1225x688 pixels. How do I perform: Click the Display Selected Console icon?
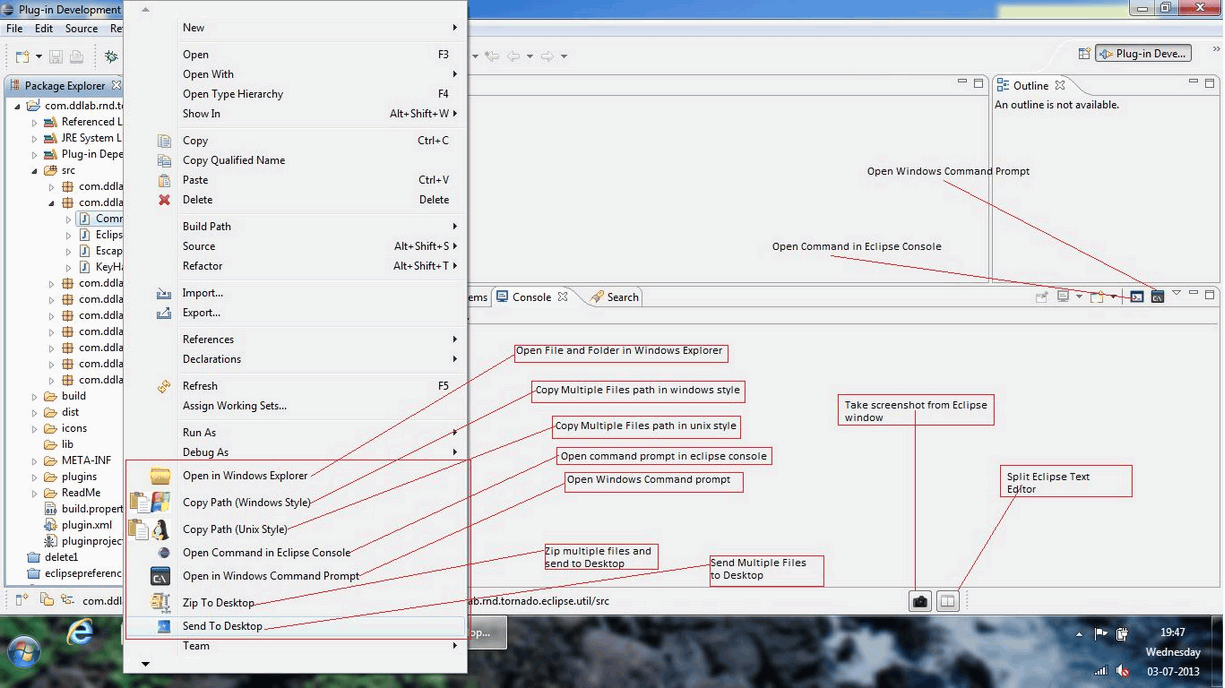click(x=1063, y=297)
